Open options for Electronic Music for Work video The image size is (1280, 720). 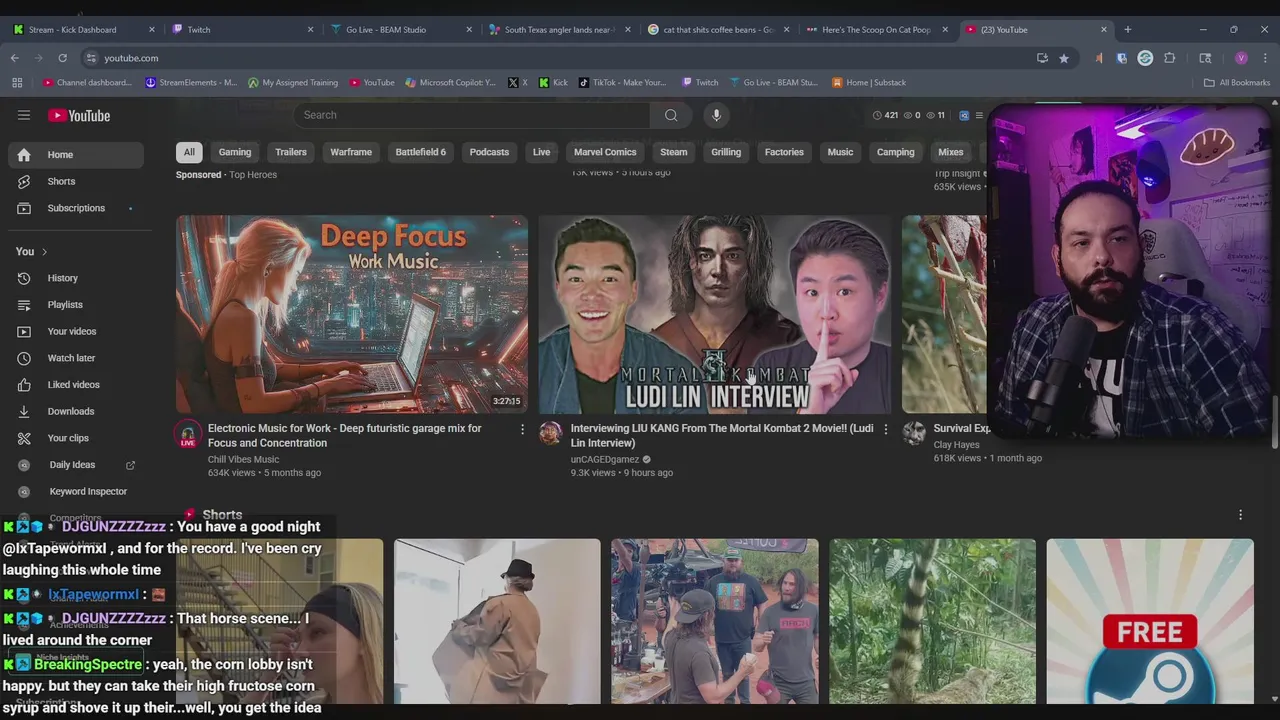522,429
